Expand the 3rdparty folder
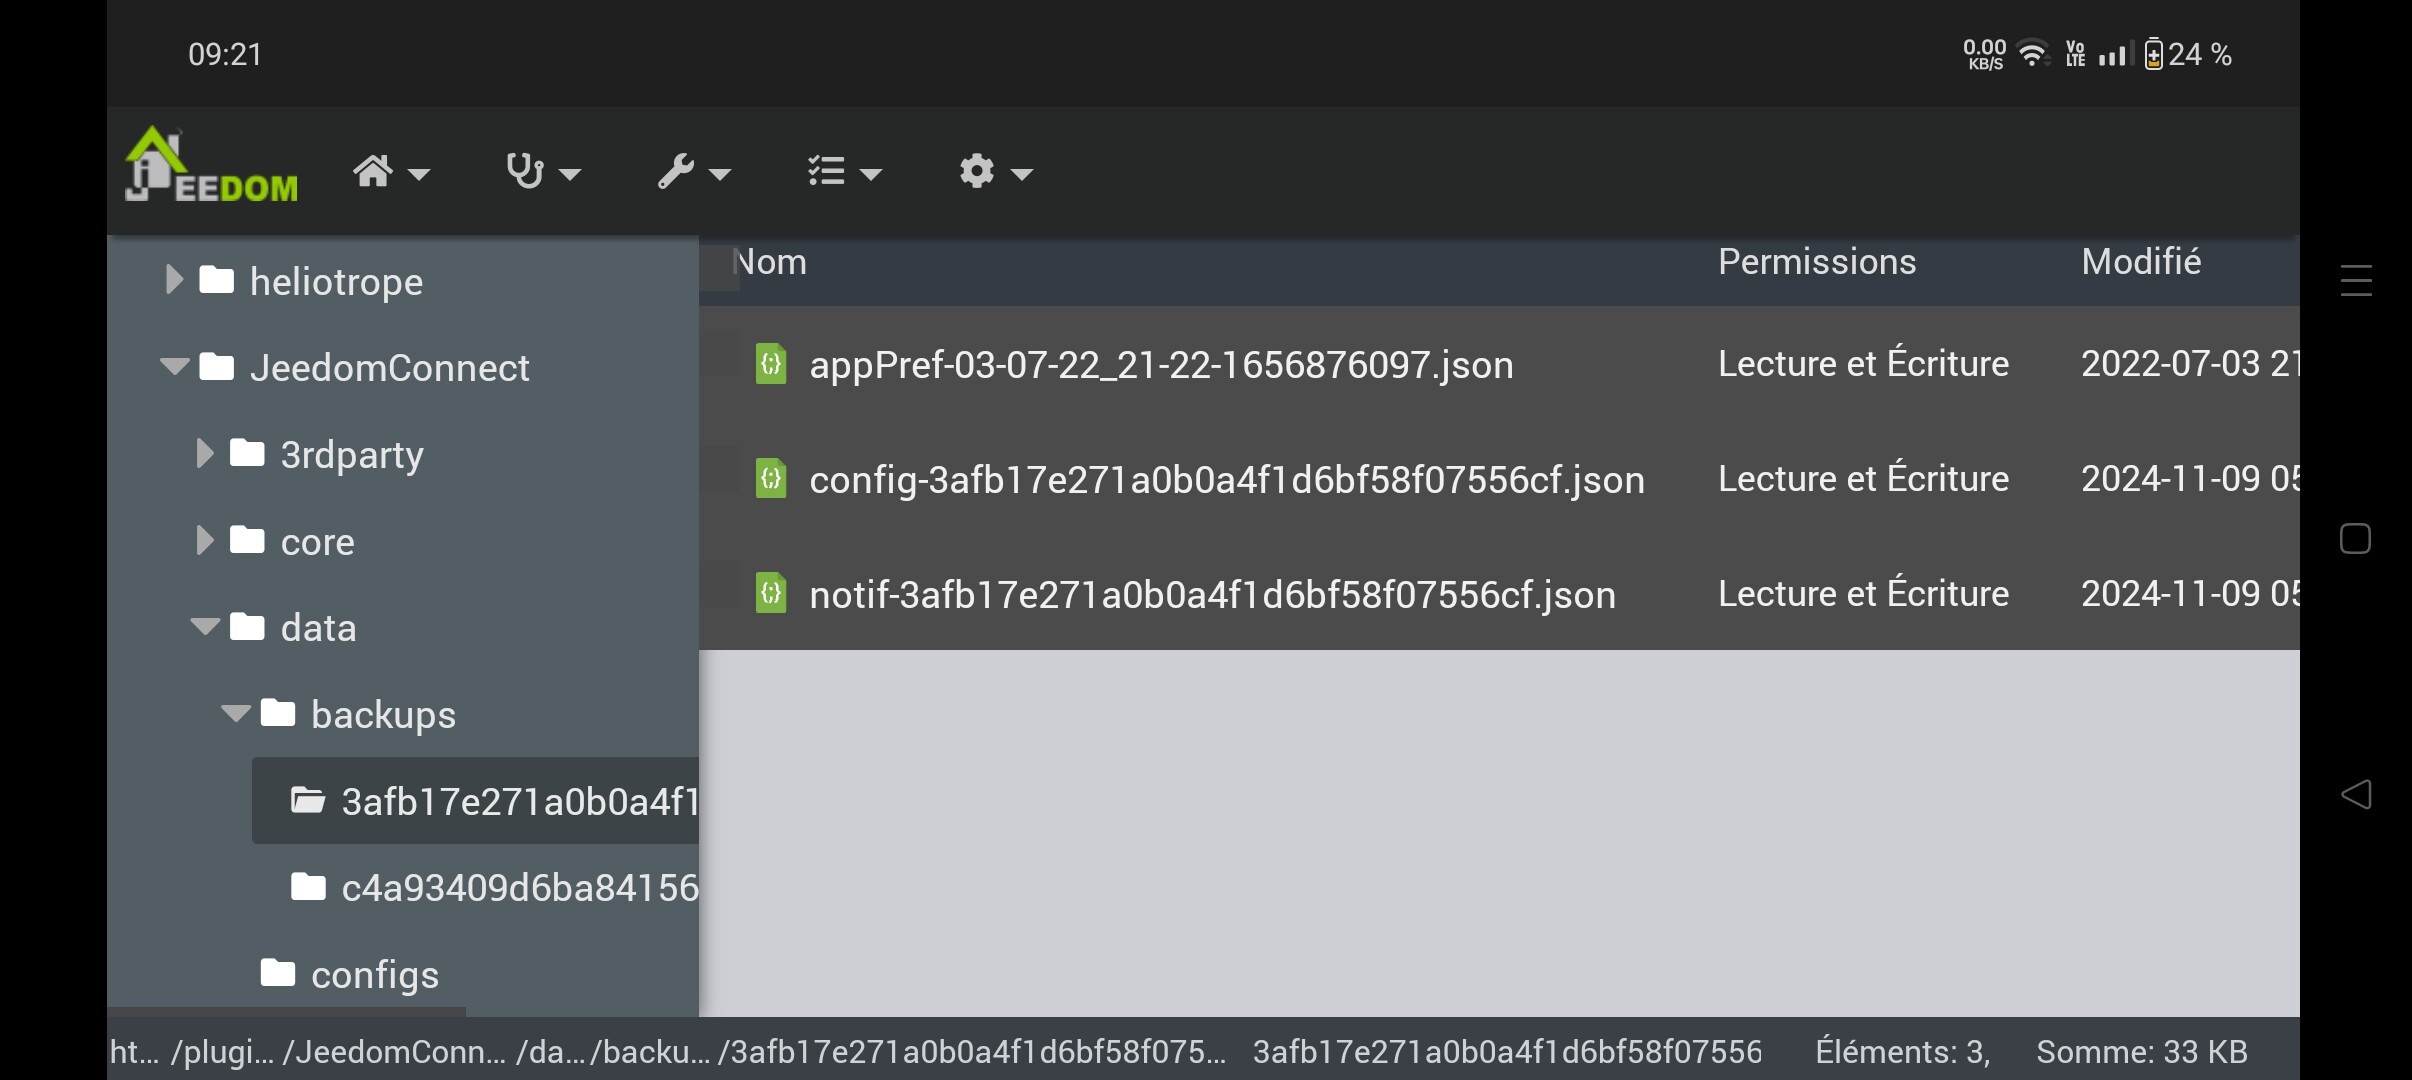Viewport: 2412px width, 1080px height. coord(204,454)
